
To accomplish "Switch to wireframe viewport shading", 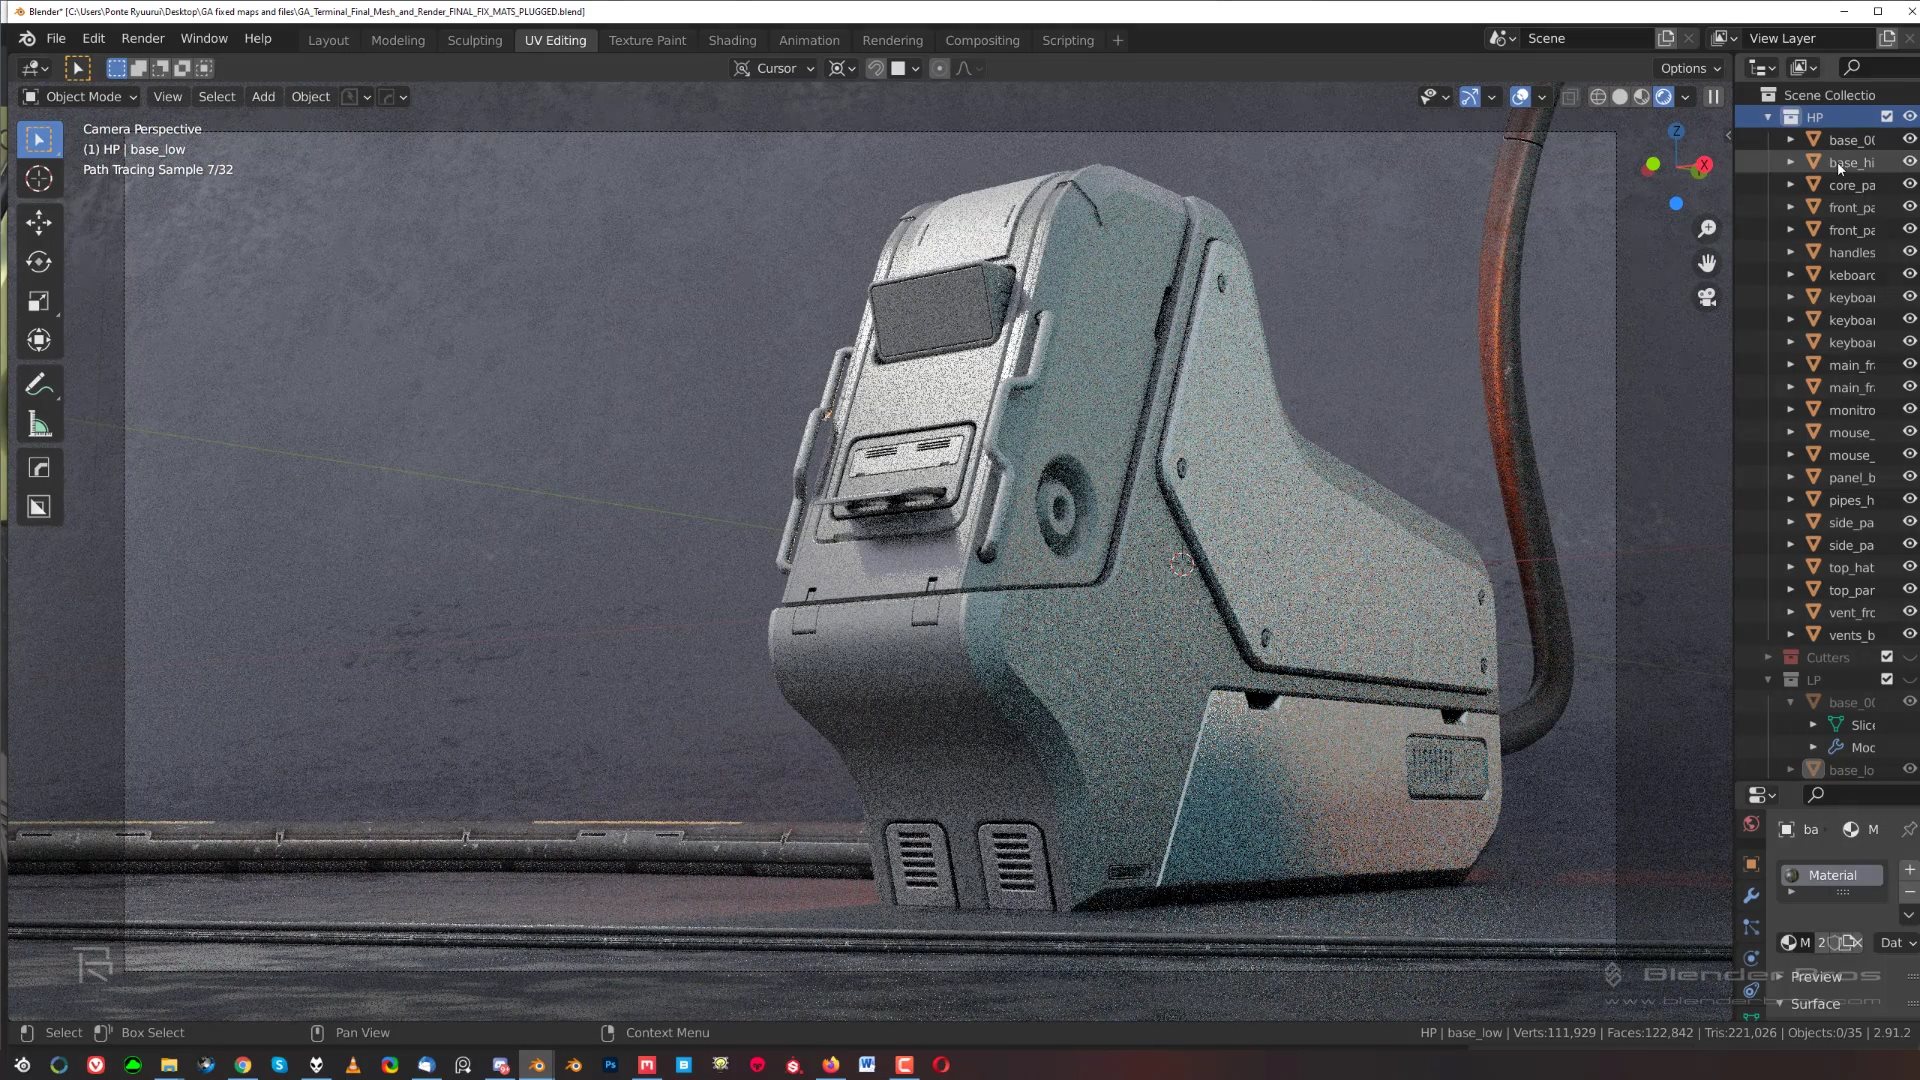I will (x=1598, y=97).
